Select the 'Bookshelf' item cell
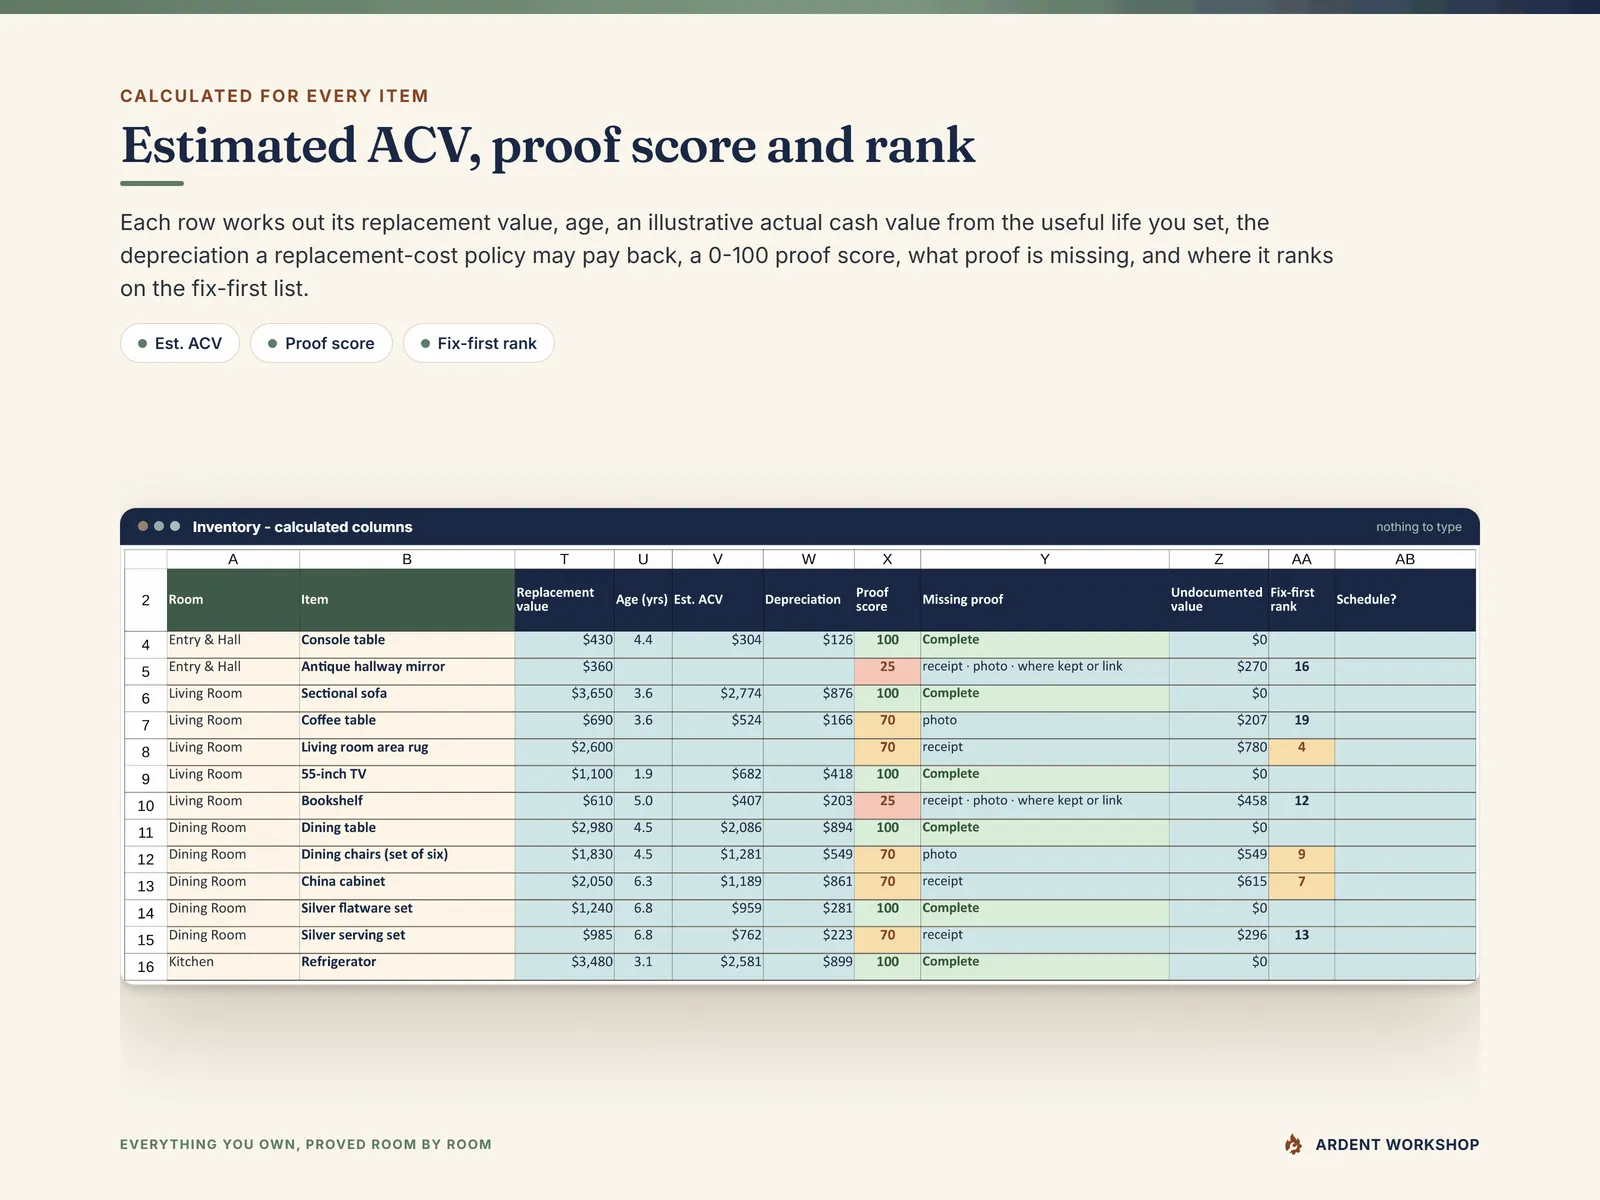This screenshot has width=1600, height=1200. 407,806
